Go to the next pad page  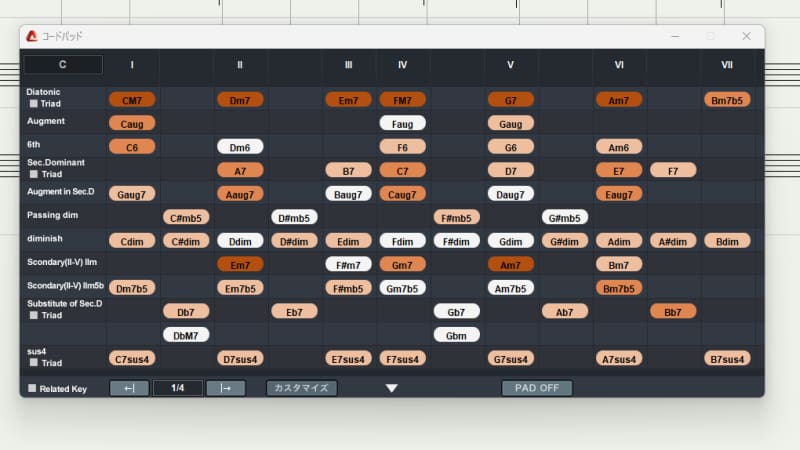pyautogui.click(x=226, y=388)
